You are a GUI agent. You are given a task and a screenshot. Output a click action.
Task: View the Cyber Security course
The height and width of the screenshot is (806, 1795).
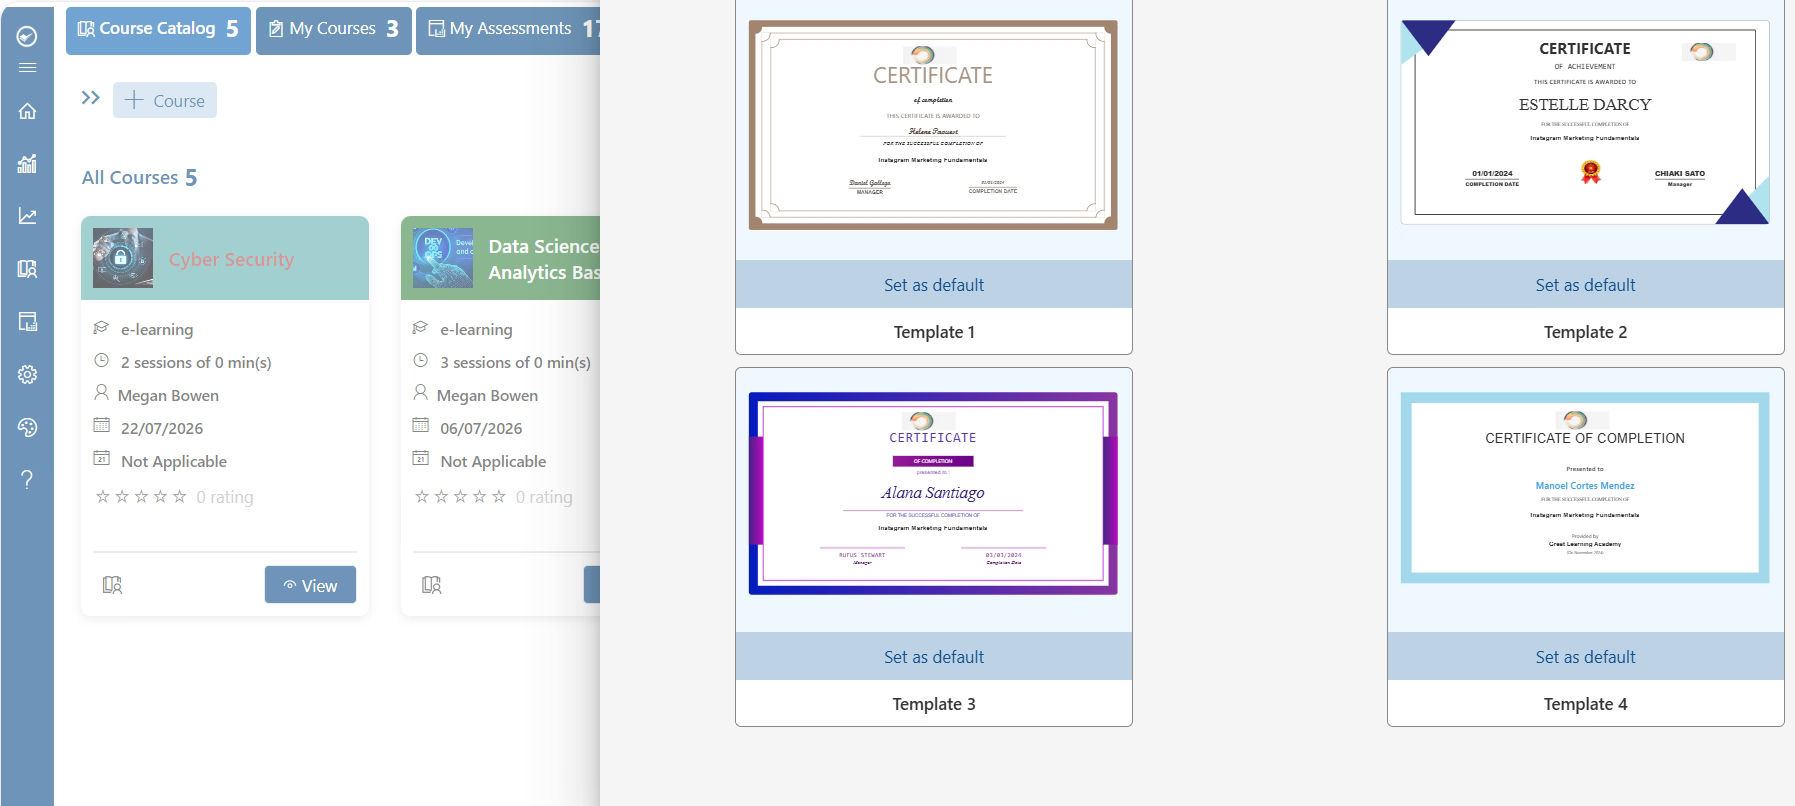(310, 585)
